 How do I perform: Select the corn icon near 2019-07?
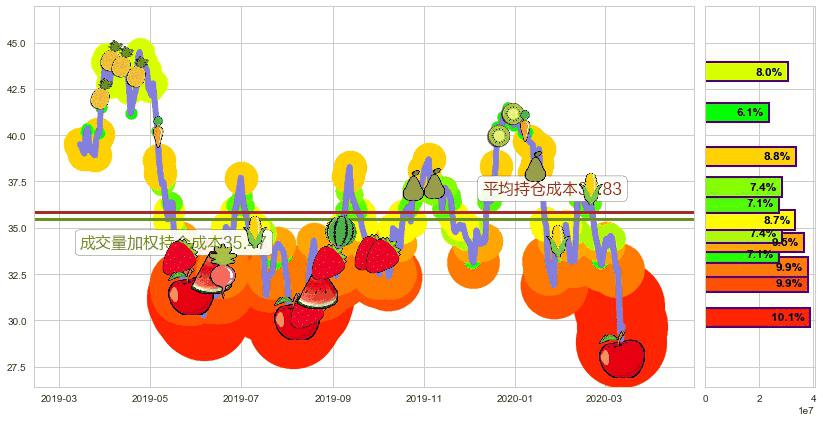(255, 231)
